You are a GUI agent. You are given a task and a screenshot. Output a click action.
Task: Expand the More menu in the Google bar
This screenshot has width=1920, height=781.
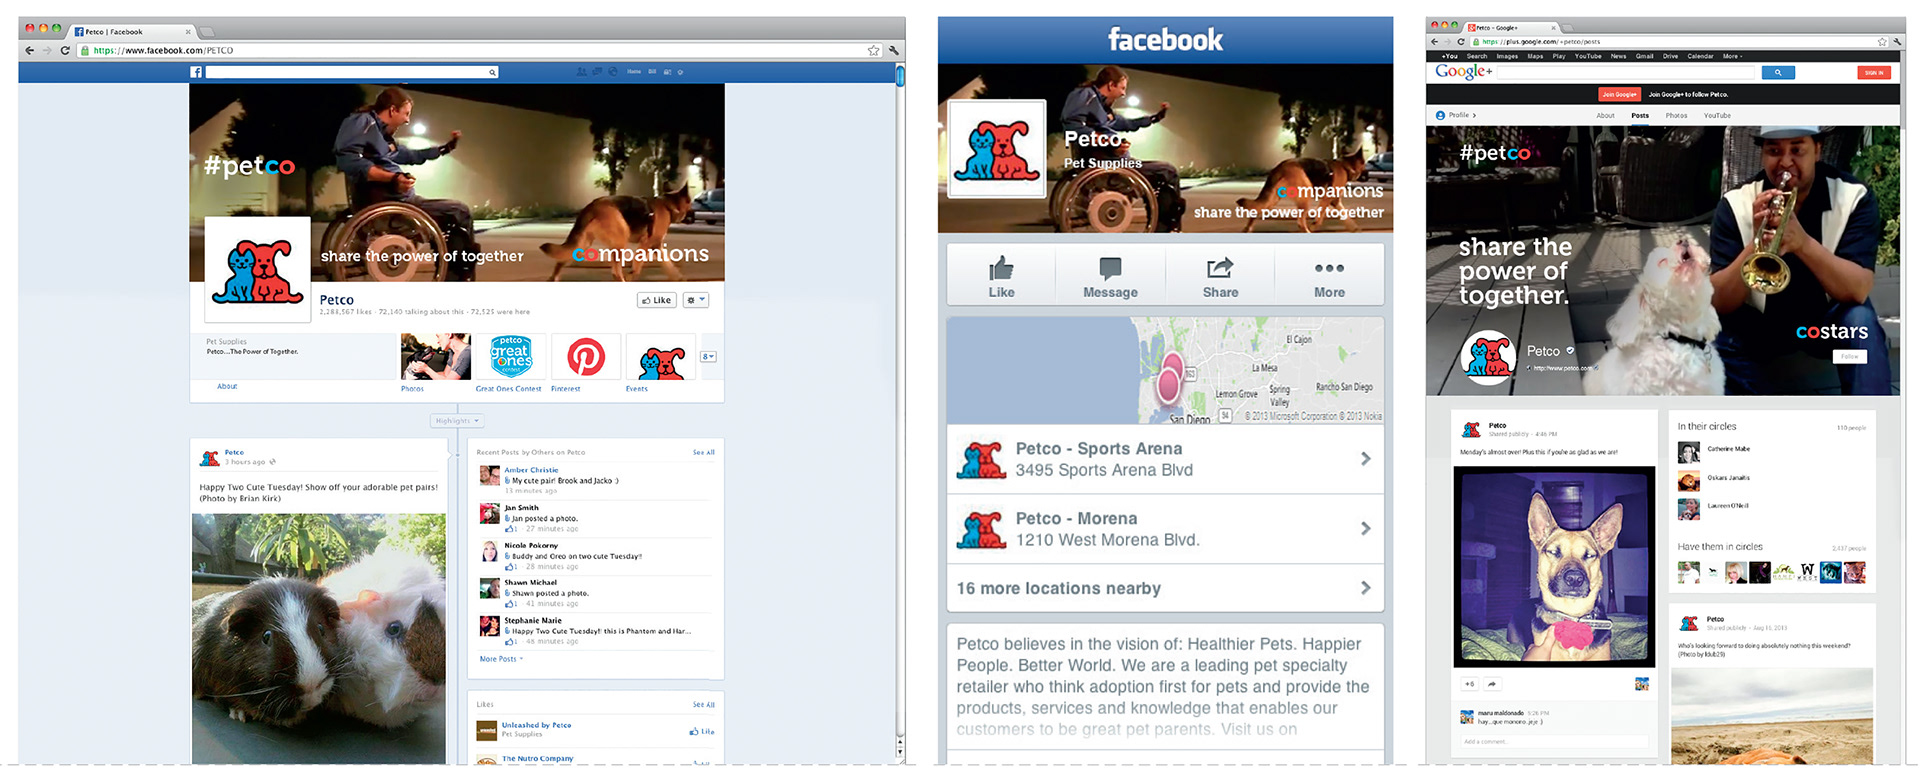point(1732,56)
